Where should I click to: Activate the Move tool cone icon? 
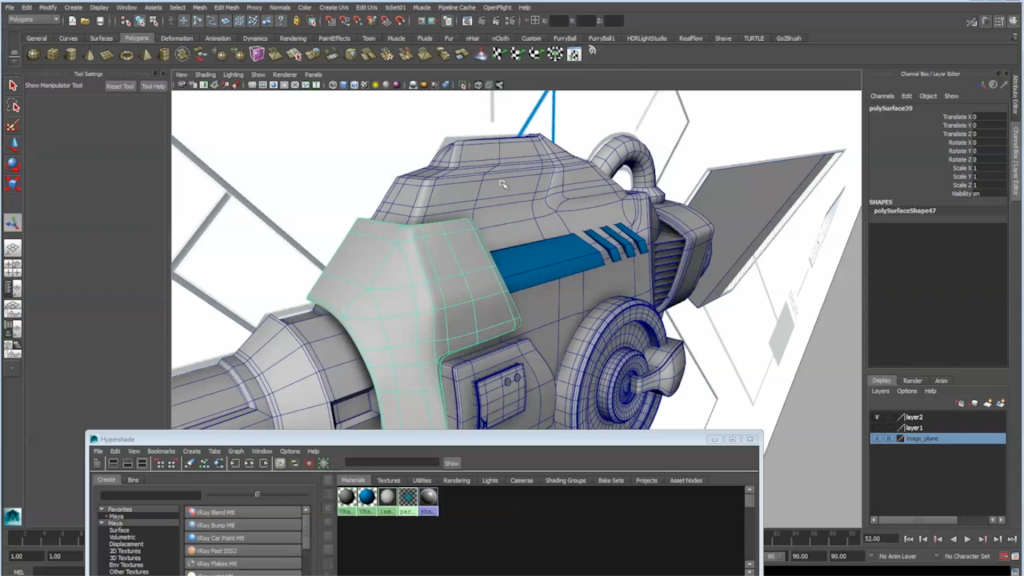(12, 144)
